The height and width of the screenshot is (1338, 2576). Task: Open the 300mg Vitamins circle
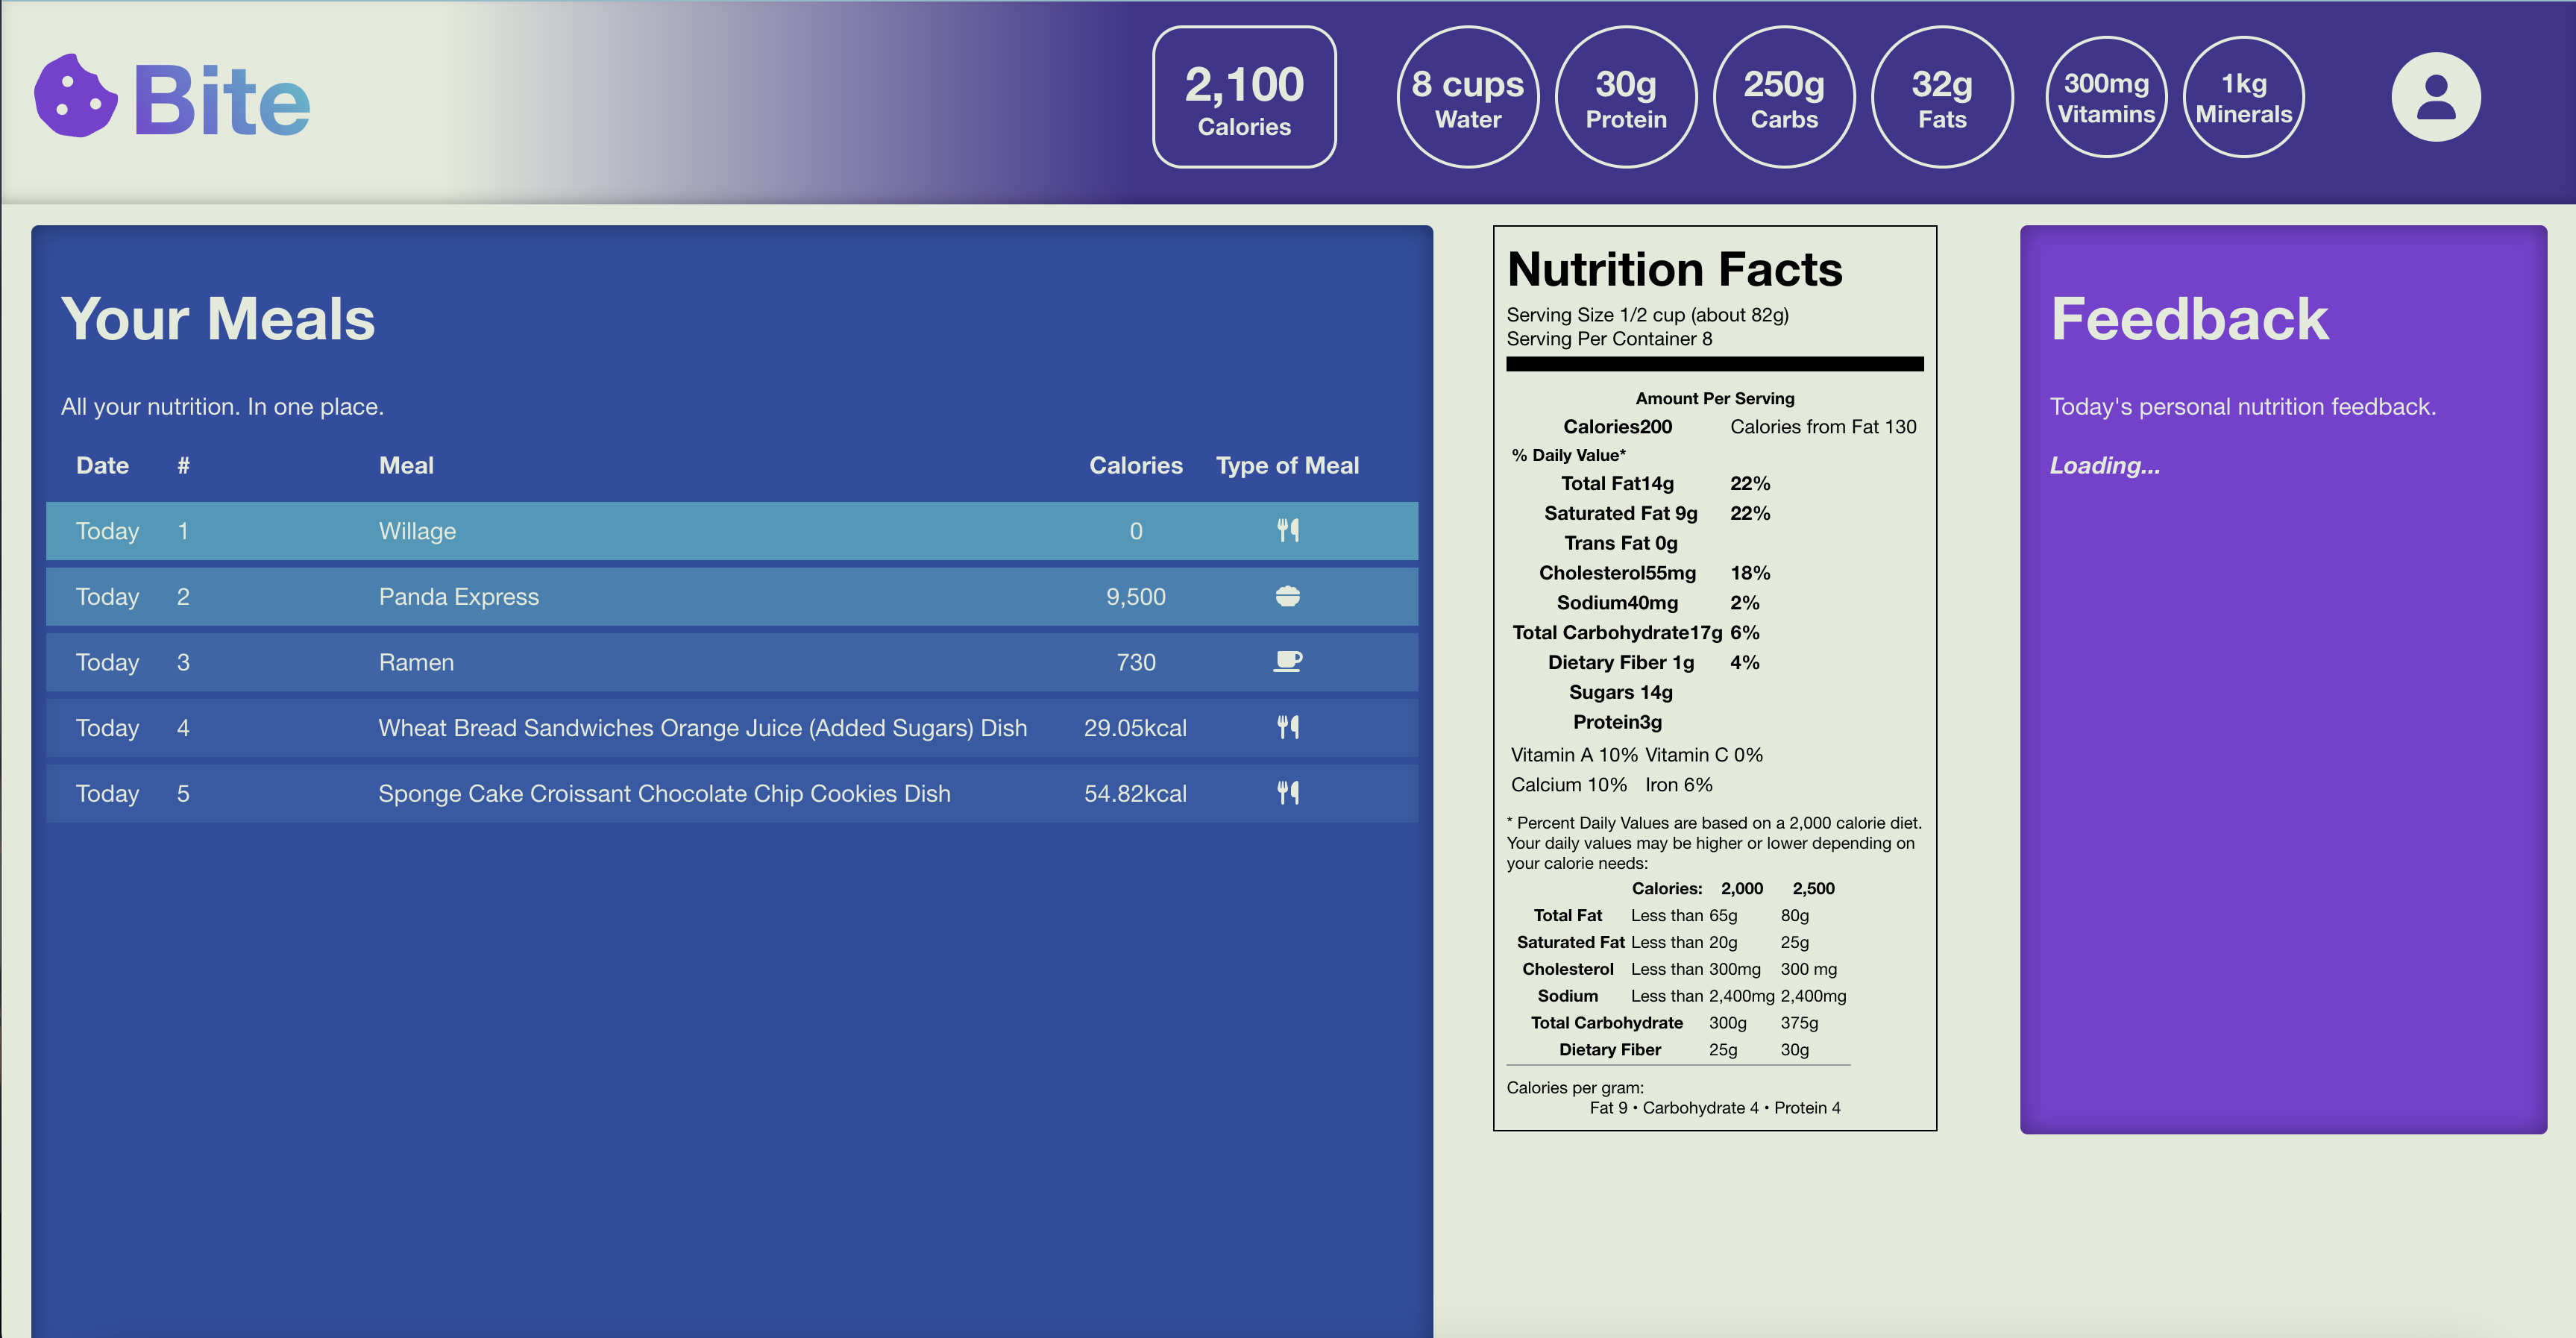(2105, 97)
